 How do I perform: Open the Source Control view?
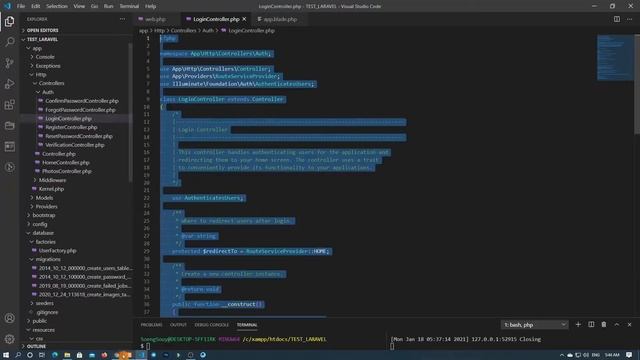pos(9,63)
